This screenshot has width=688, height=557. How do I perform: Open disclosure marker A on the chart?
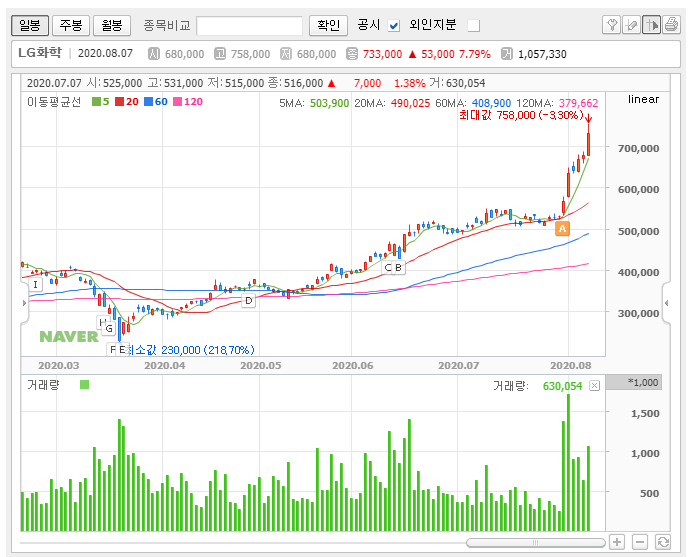pos(562,229)
